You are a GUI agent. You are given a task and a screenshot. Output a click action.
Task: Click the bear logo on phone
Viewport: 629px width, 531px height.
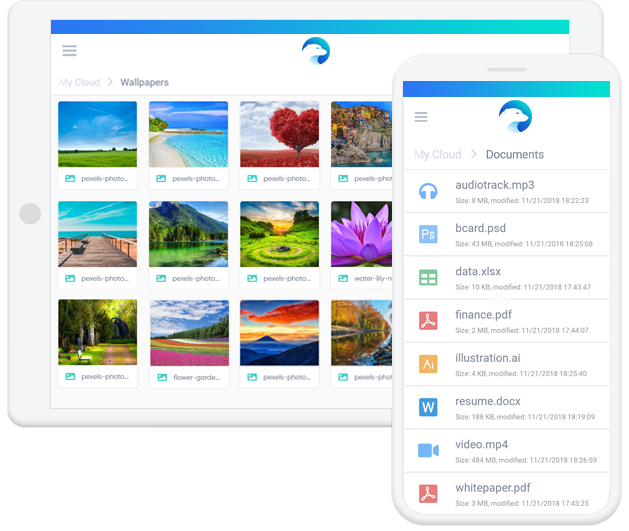point(515,116)
